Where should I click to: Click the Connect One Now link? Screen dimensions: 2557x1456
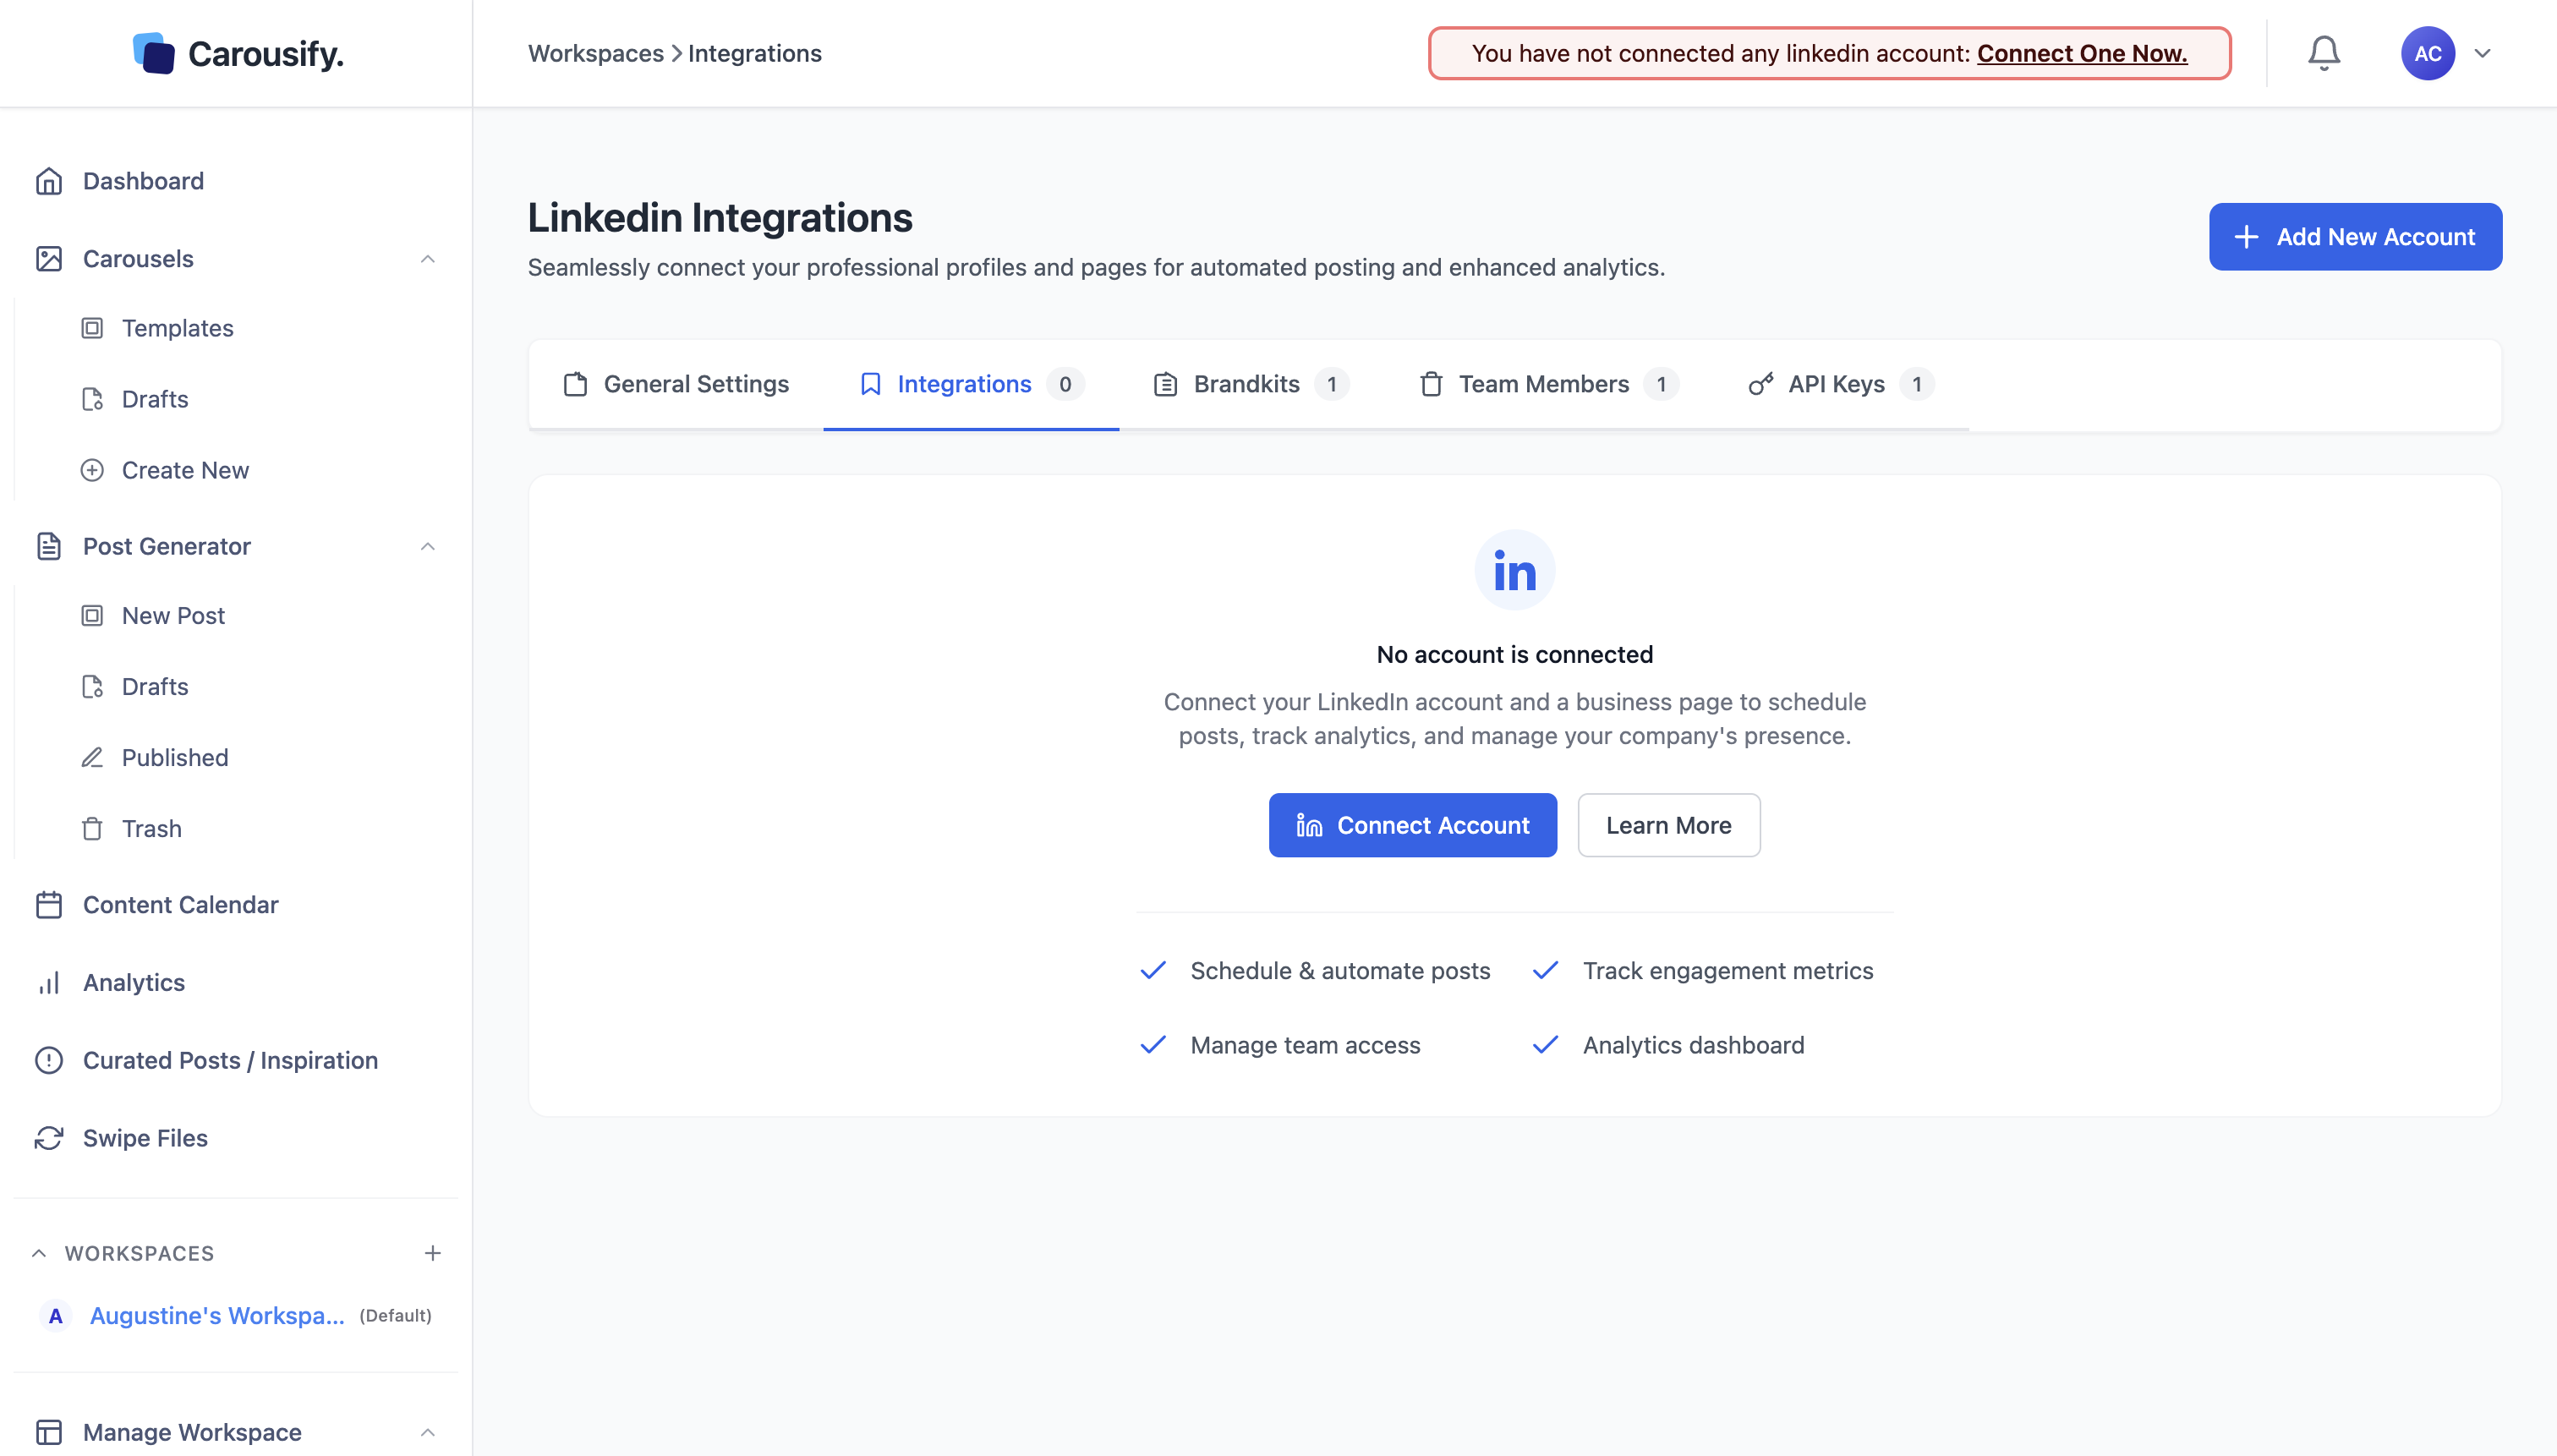tap(2082, 53)
